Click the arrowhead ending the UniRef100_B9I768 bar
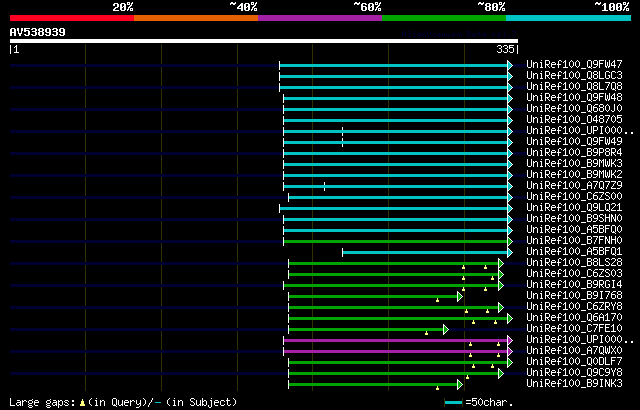 click(460, 297)
